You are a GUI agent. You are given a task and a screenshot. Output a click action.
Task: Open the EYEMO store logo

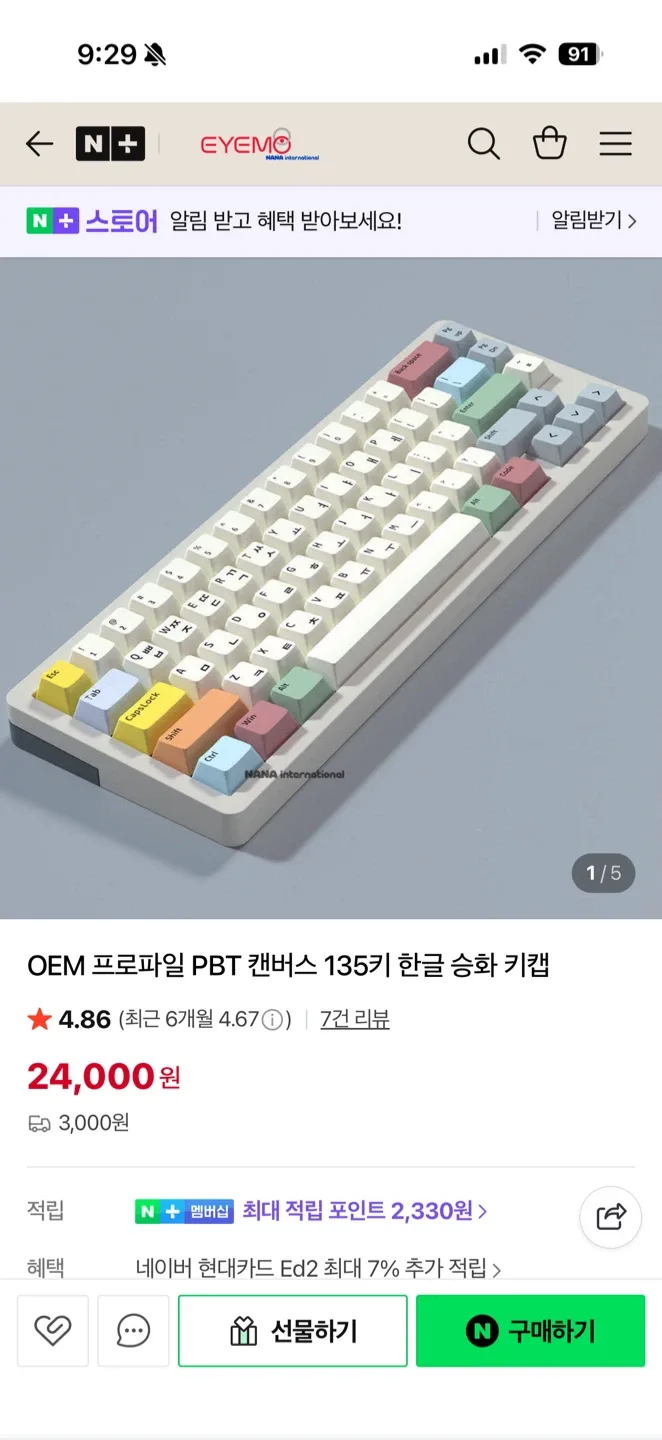click(259, 144)
